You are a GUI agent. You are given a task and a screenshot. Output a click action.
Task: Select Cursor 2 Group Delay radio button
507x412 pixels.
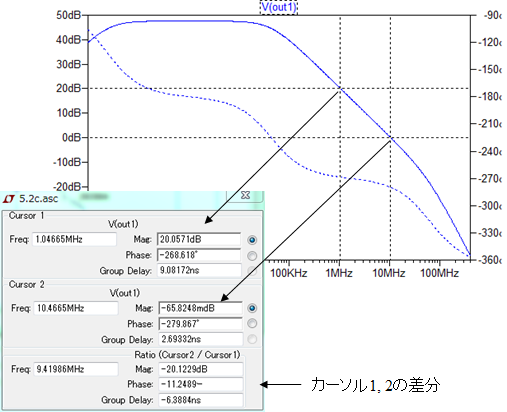click(x=252, y=339)
